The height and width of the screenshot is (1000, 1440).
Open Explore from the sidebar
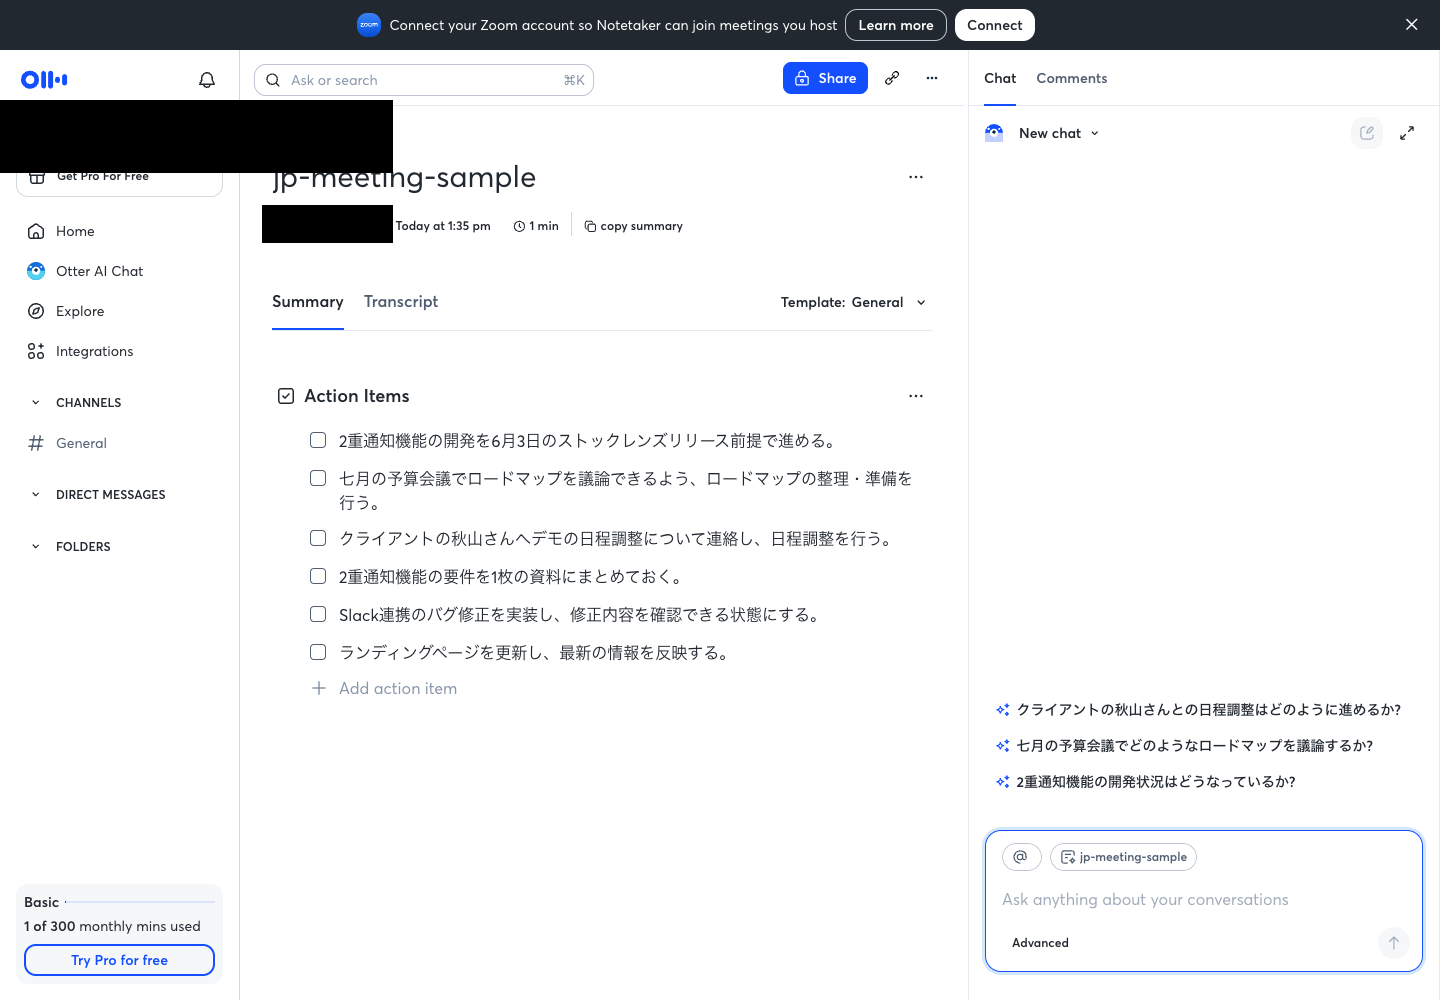point(80,311)
